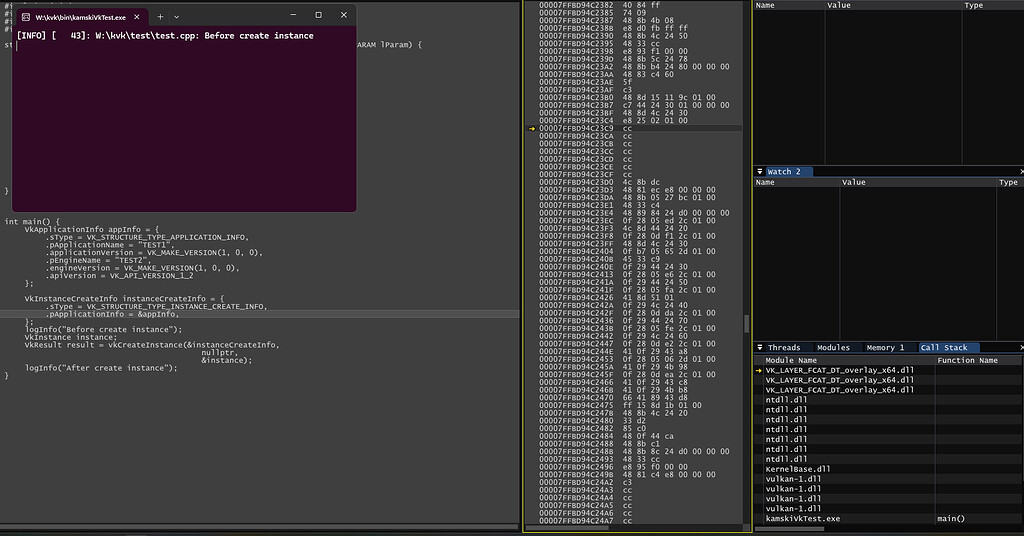1024x536 pixels.
Task: Click the source line 'int main() {'
Action: pos(32,221)
